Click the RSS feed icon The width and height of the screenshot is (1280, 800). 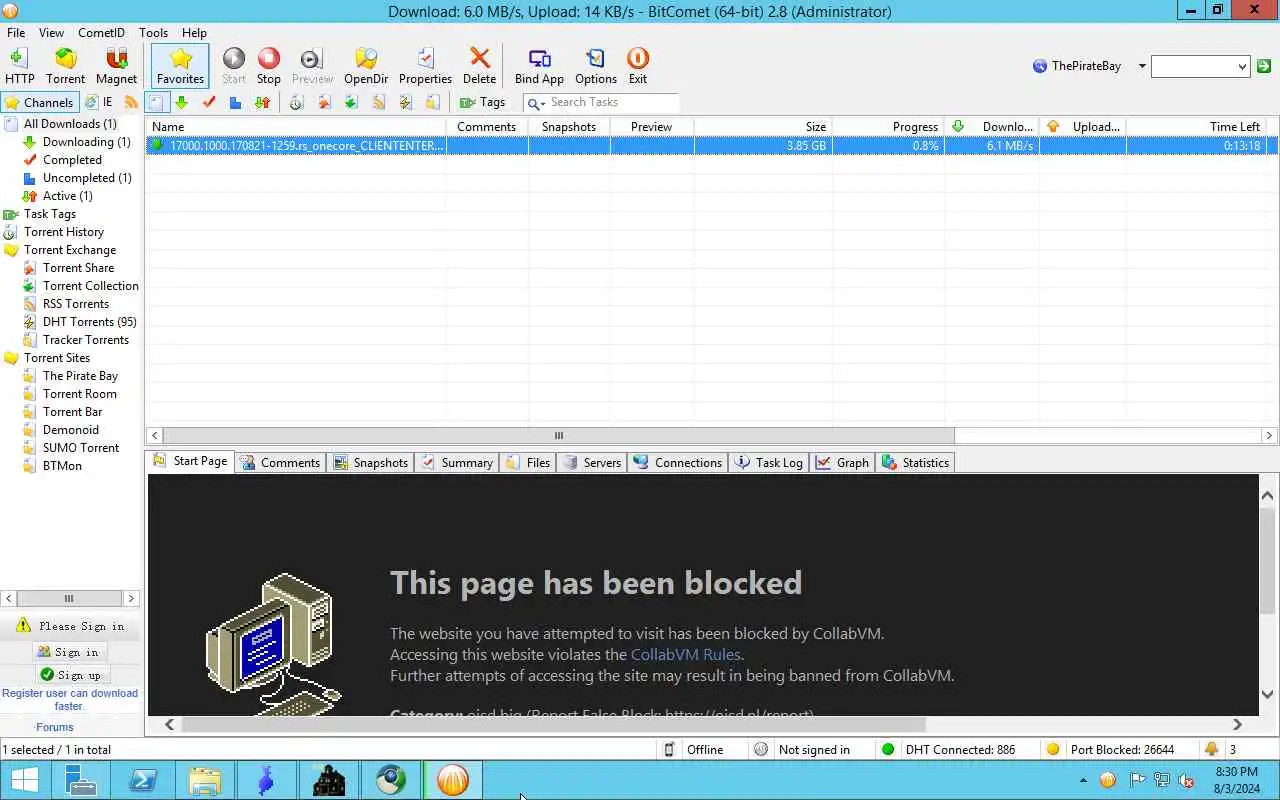[131, 102]
